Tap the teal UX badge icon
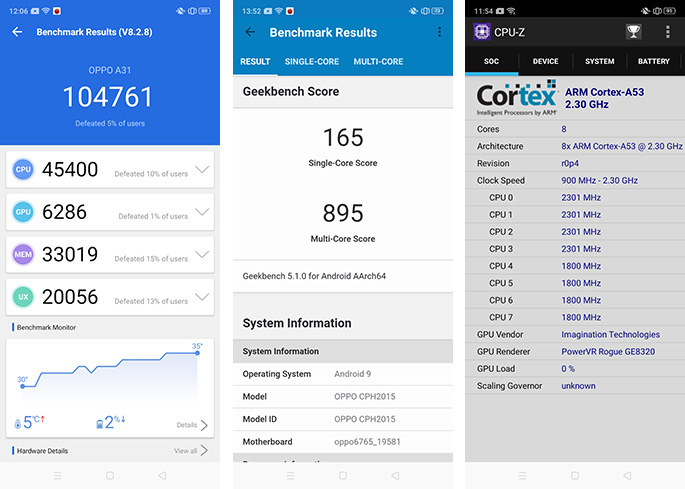The image size is (685, 489). click(x=24, y=296)
